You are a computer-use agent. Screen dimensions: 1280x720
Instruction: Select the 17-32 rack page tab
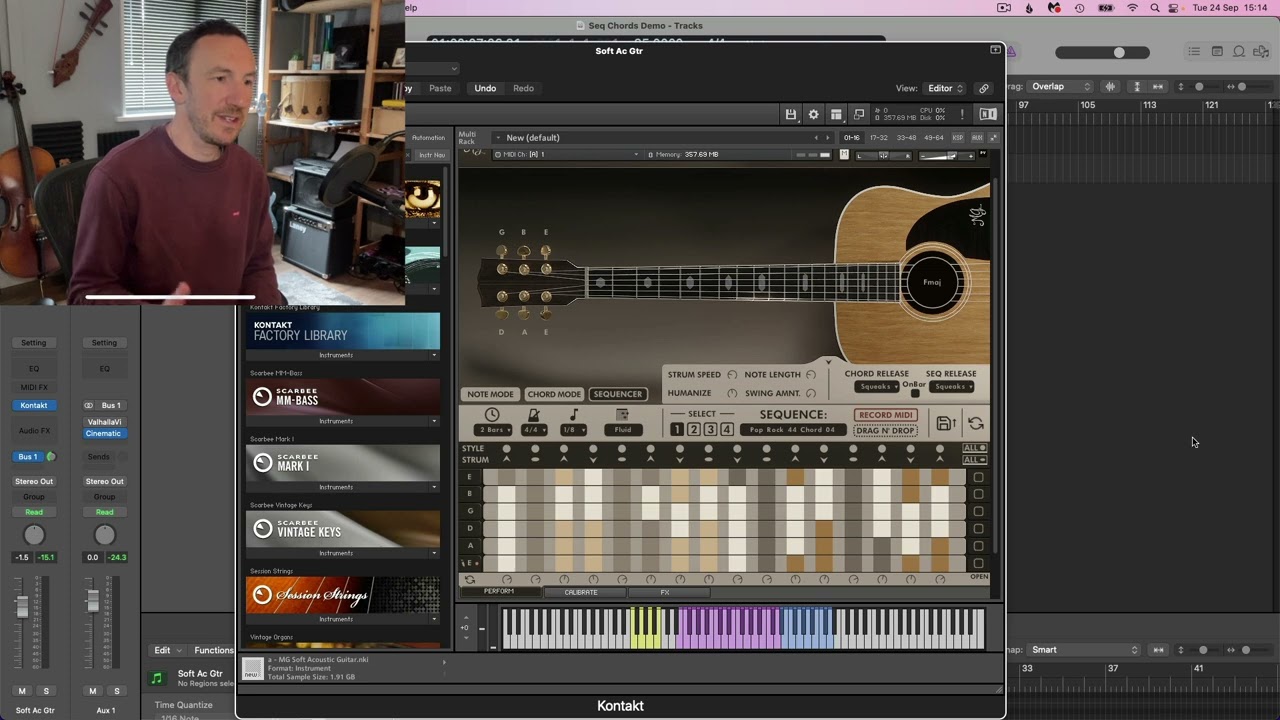(x=879, y=138)
